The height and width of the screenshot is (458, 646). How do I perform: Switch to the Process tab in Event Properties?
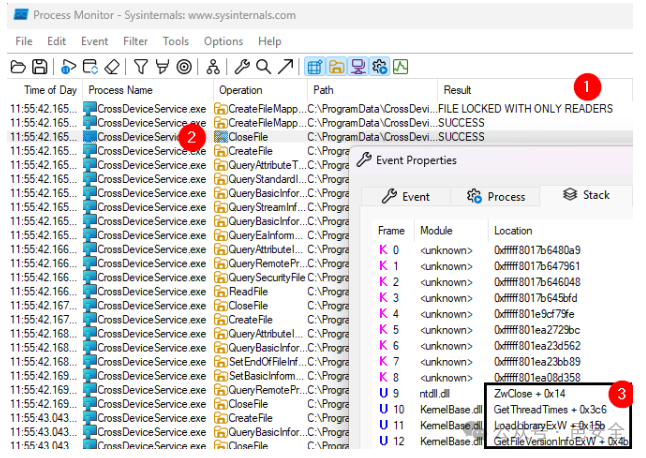tap(496, 196)
